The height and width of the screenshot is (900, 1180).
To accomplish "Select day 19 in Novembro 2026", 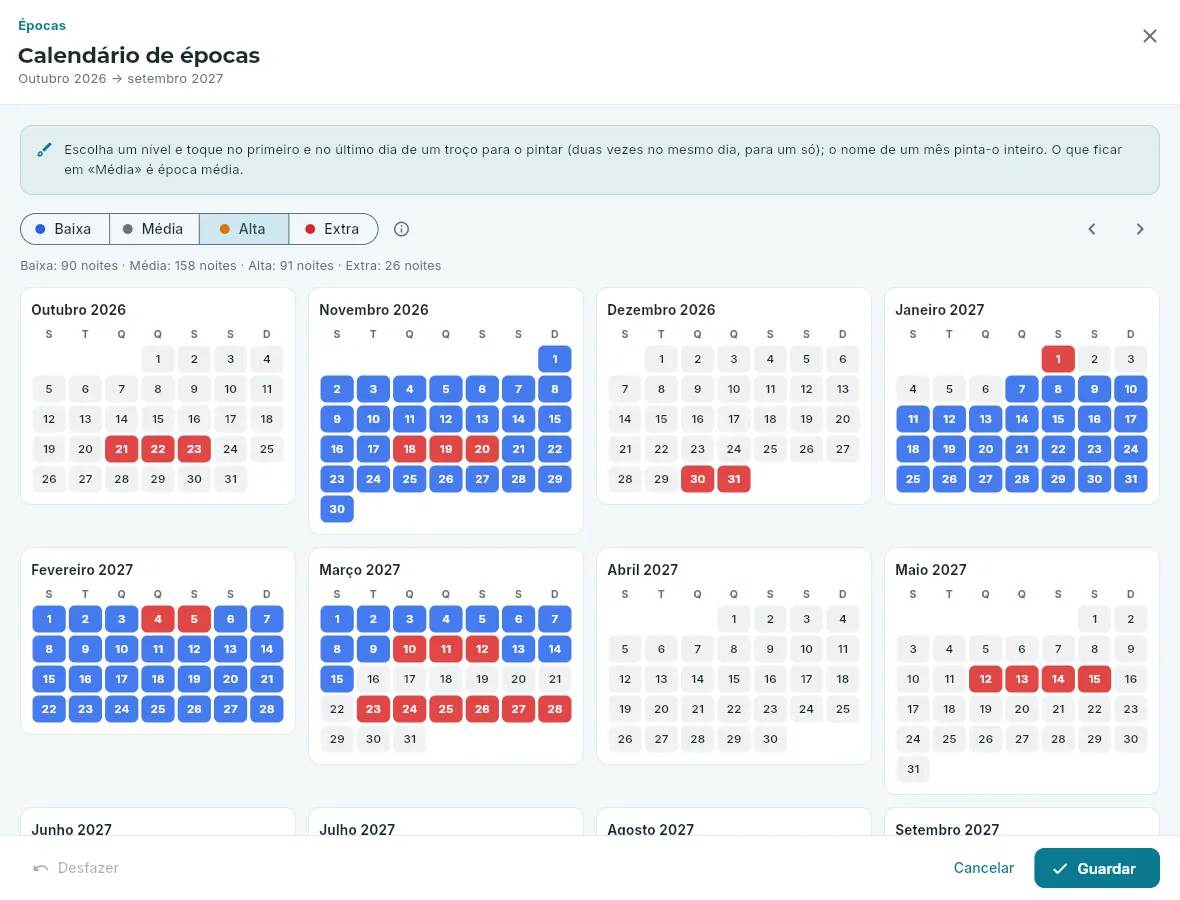I will point(446,449).
